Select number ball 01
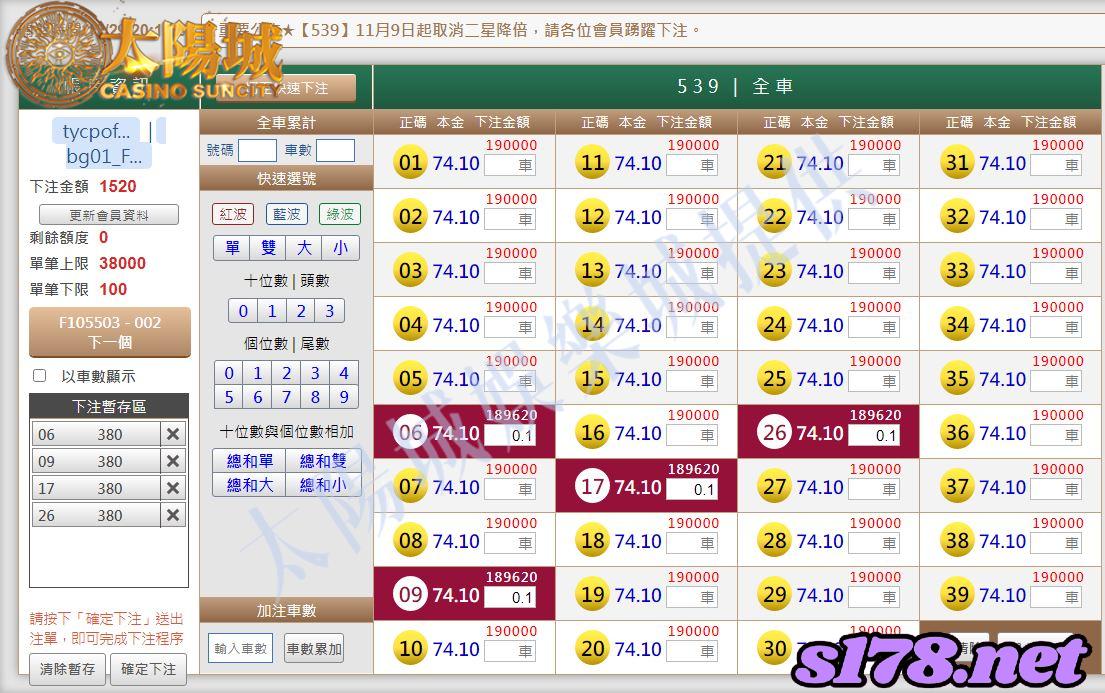Screen dimensions: 1105x693 410,163
